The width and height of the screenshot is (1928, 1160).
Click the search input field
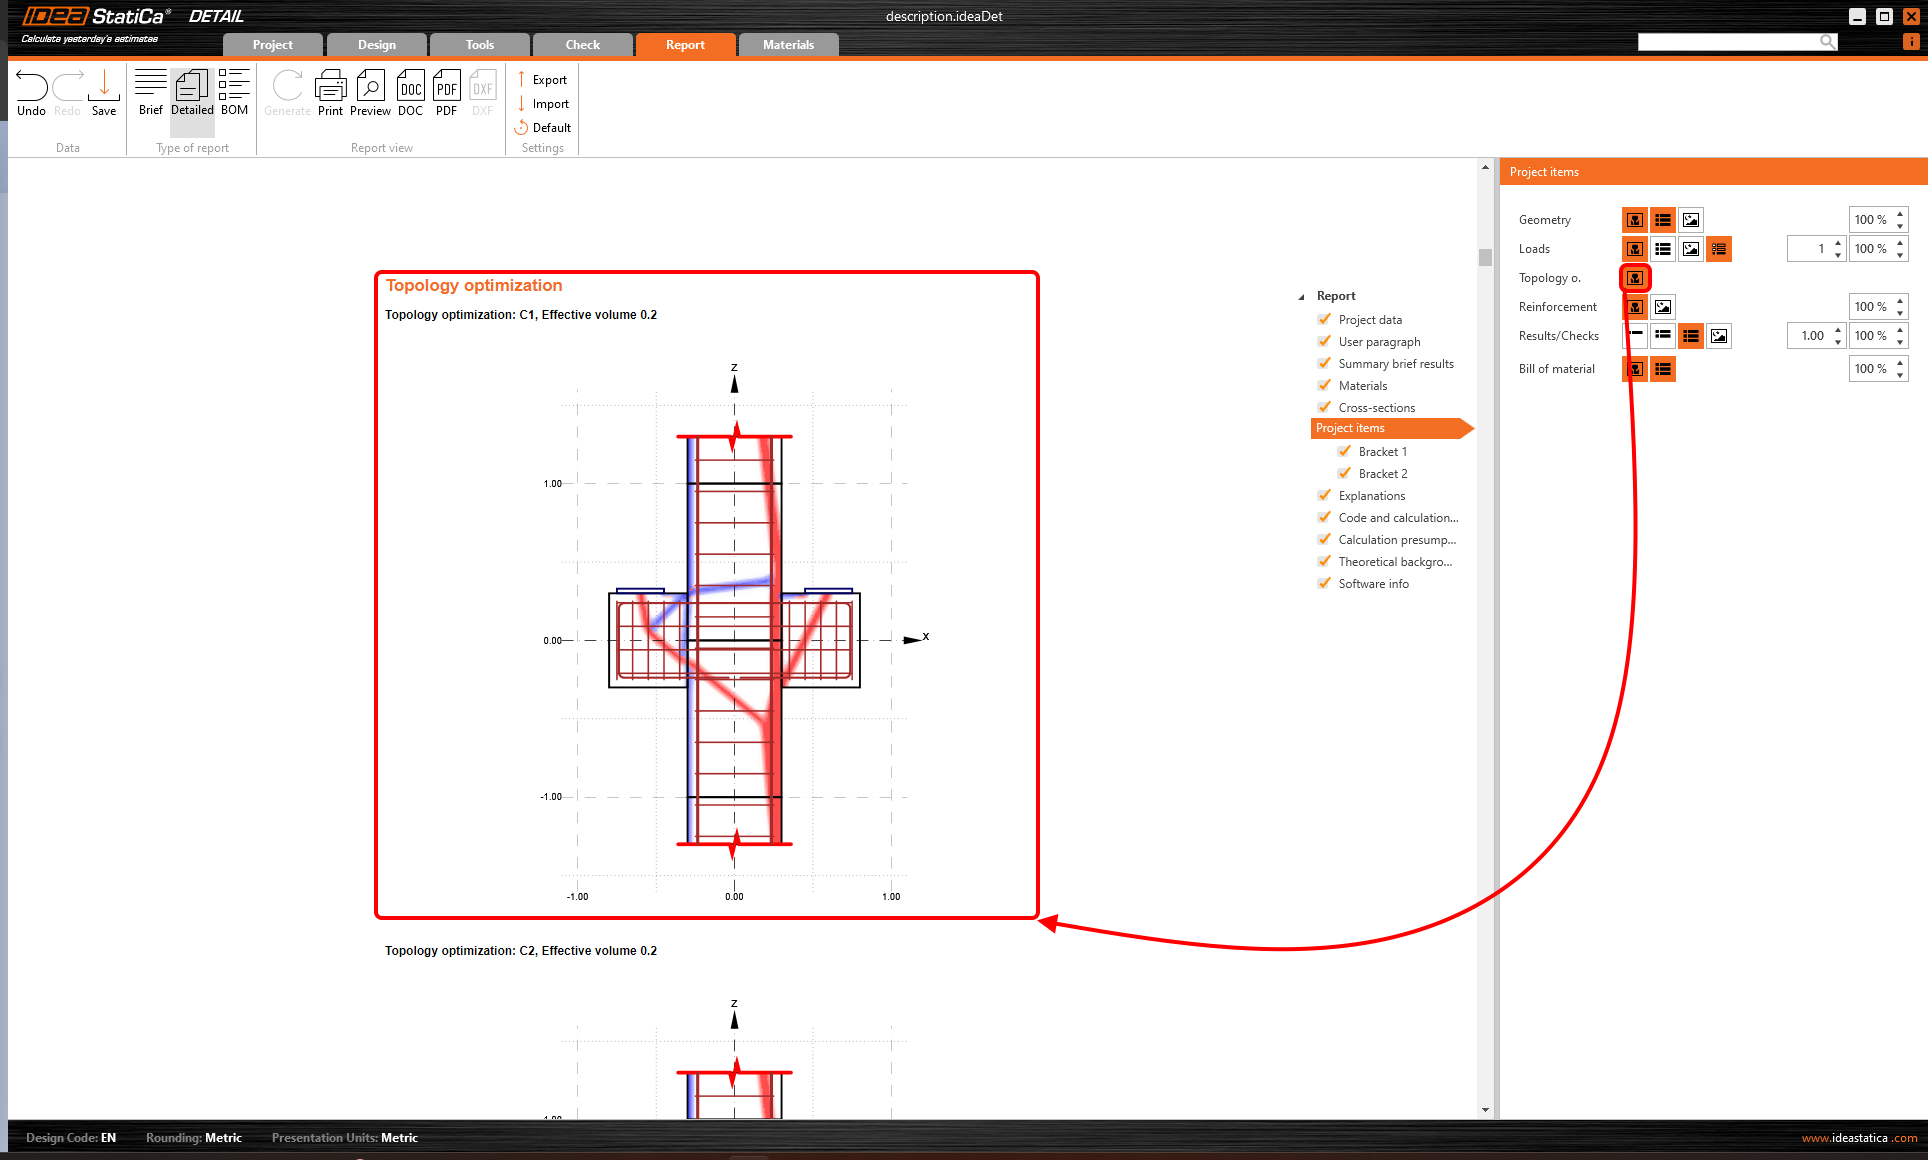coord(1727,41)
